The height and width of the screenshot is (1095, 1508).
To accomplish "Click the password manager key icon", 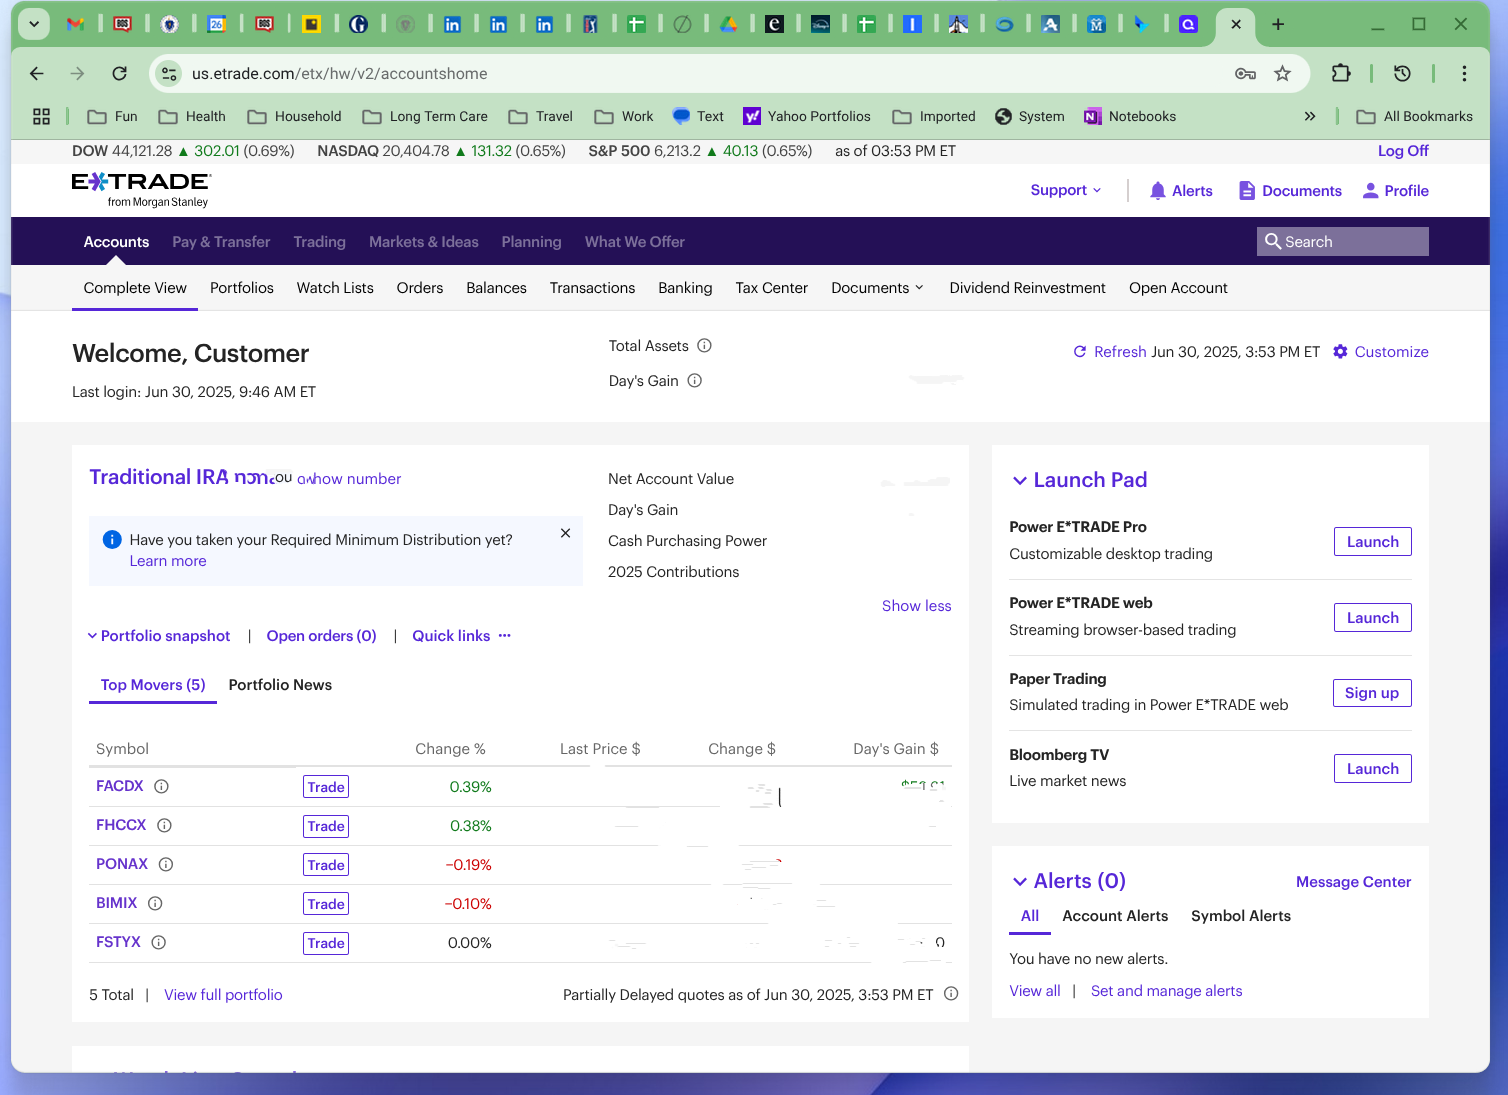I will point(1245,73).
